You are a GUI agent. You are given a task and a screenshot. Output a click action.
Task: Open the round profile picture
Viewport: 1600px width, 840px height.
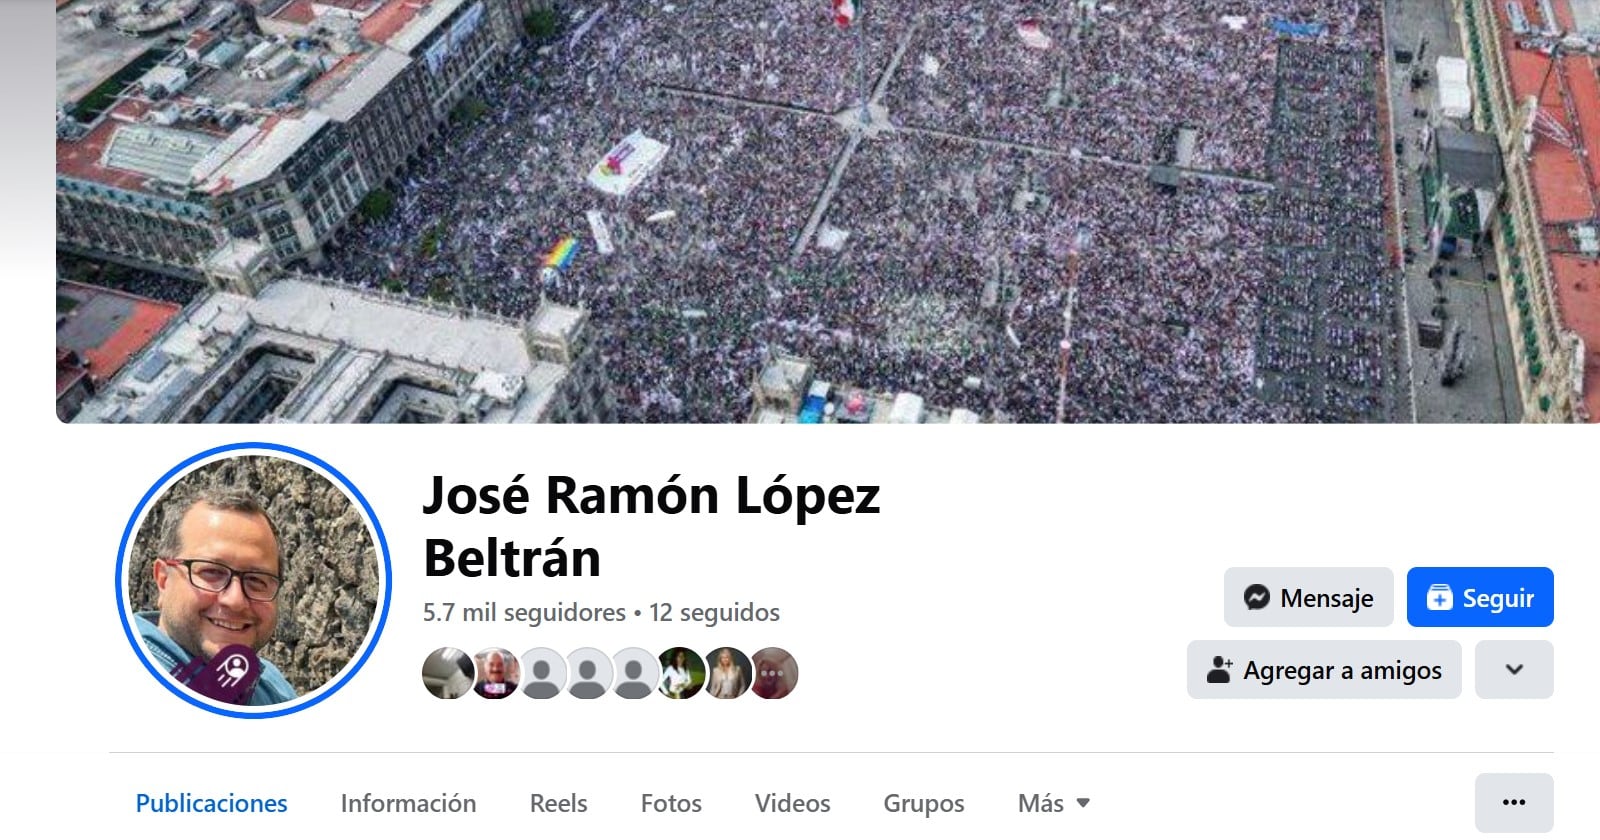tap(253, 580)
